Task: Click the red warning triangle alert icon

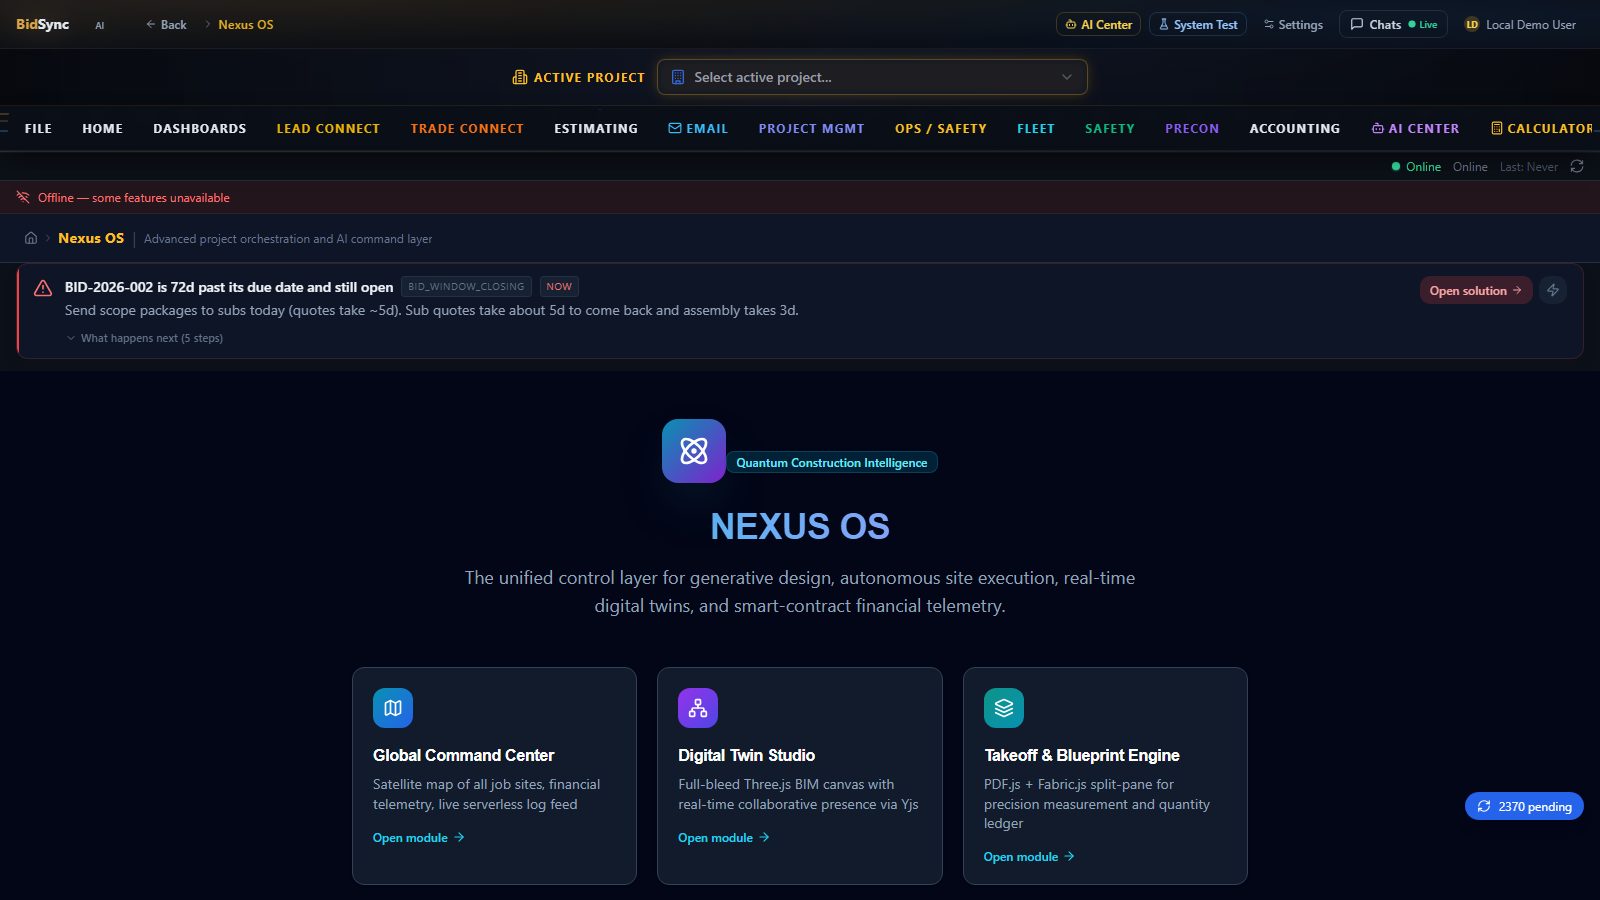Action: (43, 288)
